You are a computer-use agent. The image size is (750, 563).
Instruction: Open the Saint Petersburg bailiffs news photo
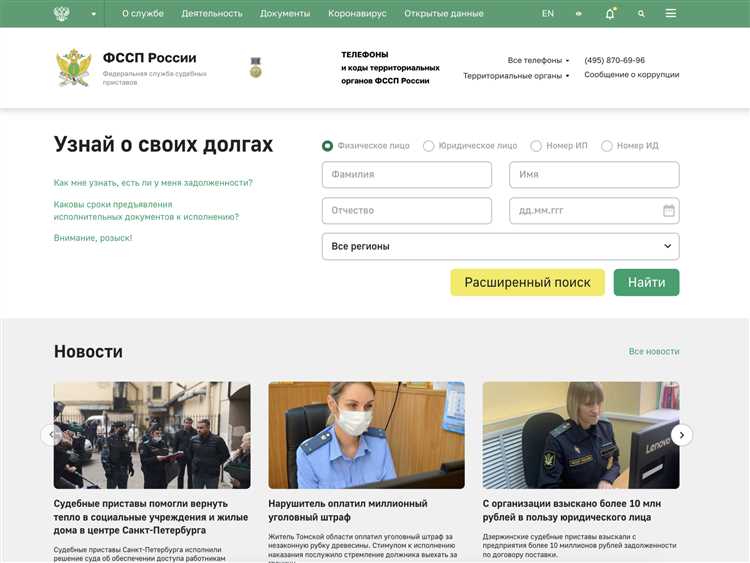152,435
